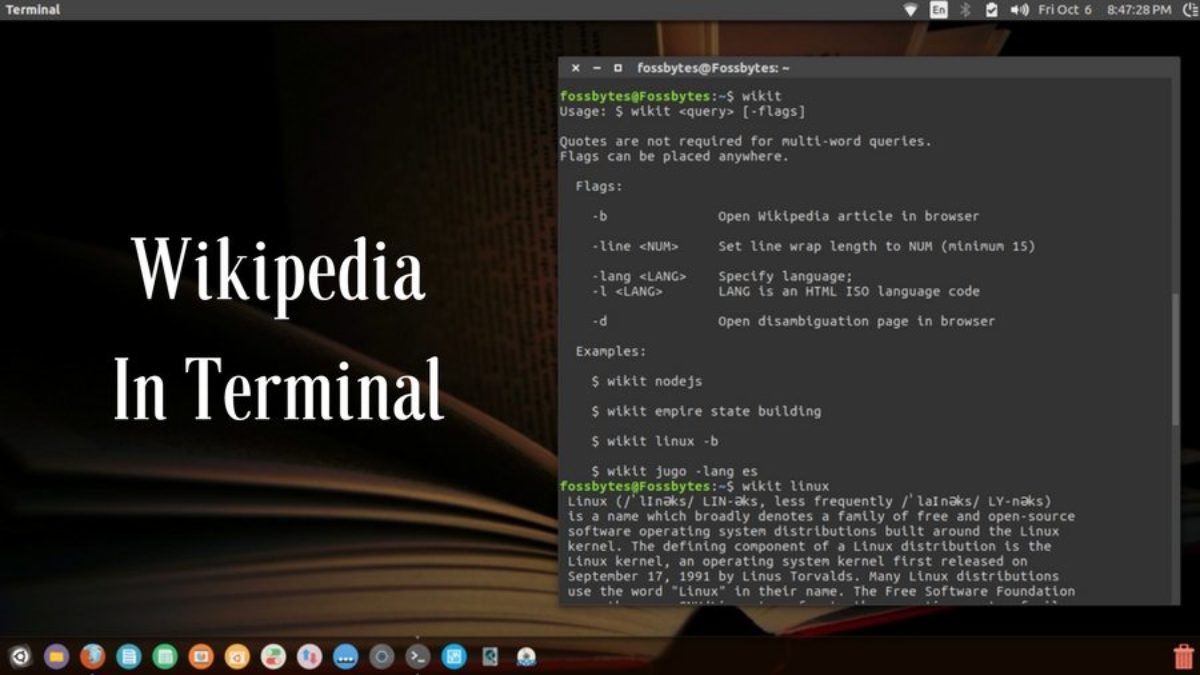
Task: Click the '$ wikit nodejs' example line
Action: click(647, 381)
